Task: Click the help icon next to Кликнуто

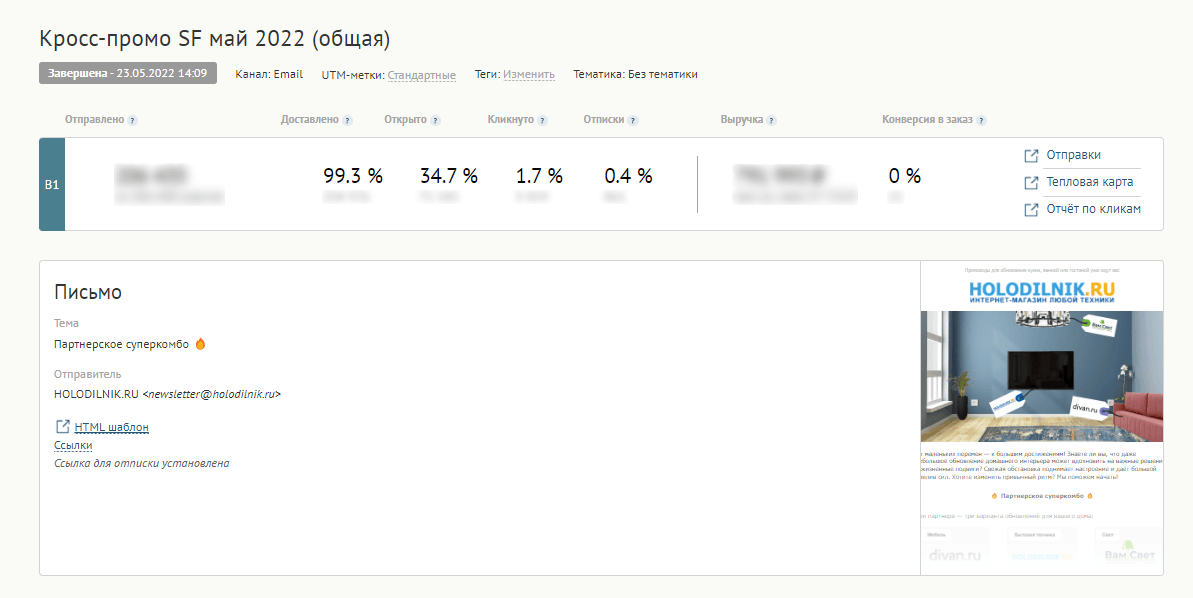Action: [542, 120]
